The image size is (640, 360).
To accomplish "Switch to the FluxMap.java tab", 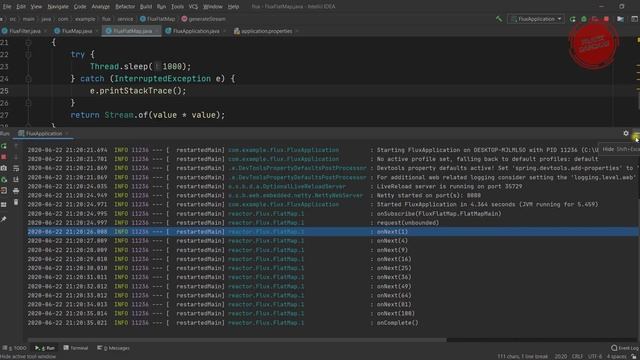I will [76, 31].
